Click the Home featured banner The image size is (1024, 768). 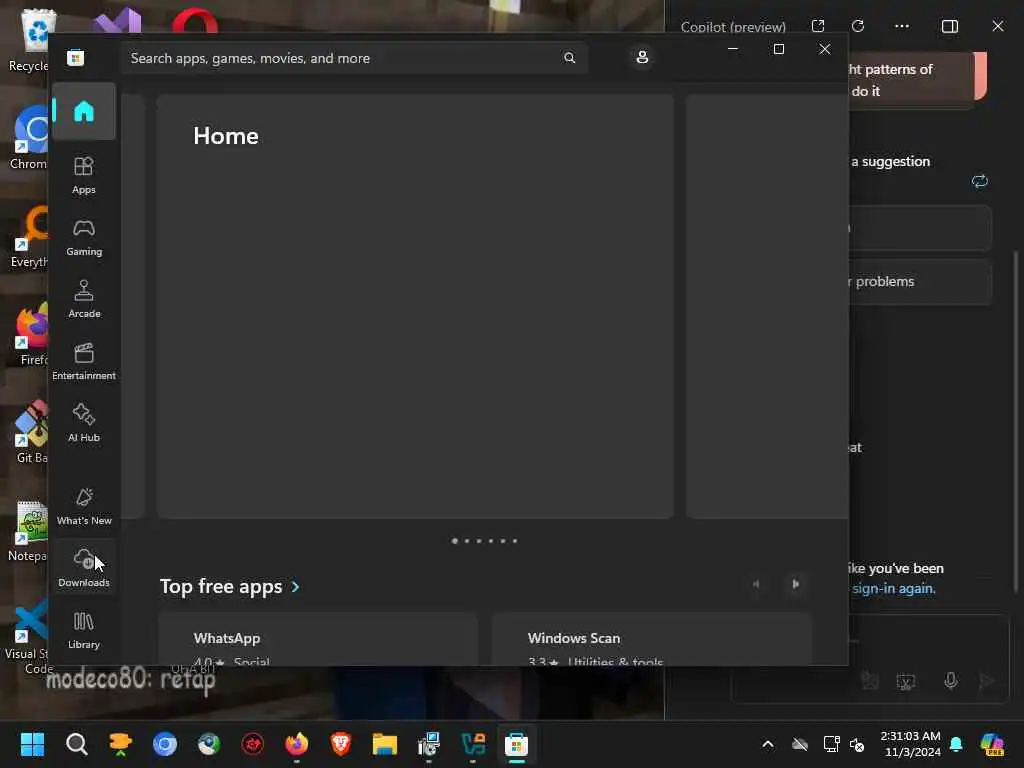point(415,306)
